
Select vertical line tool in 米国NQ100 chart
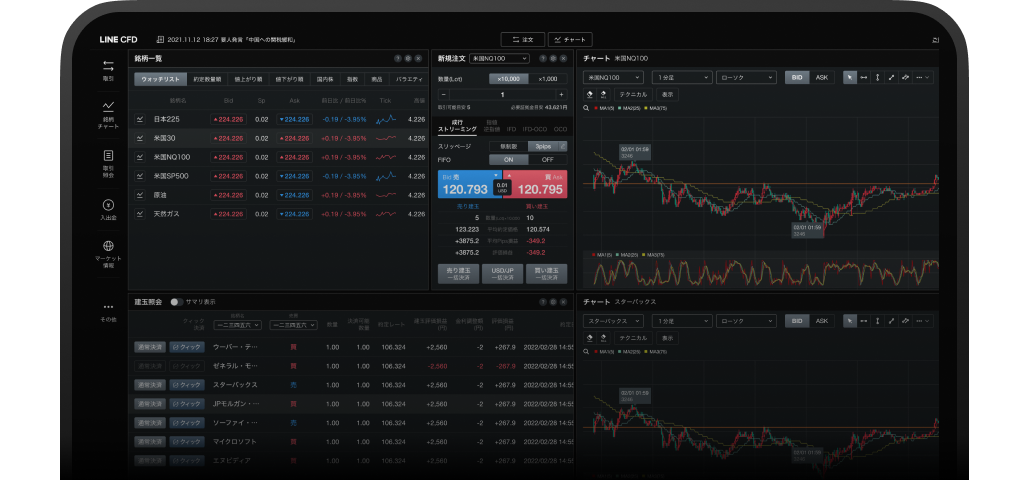877,77
